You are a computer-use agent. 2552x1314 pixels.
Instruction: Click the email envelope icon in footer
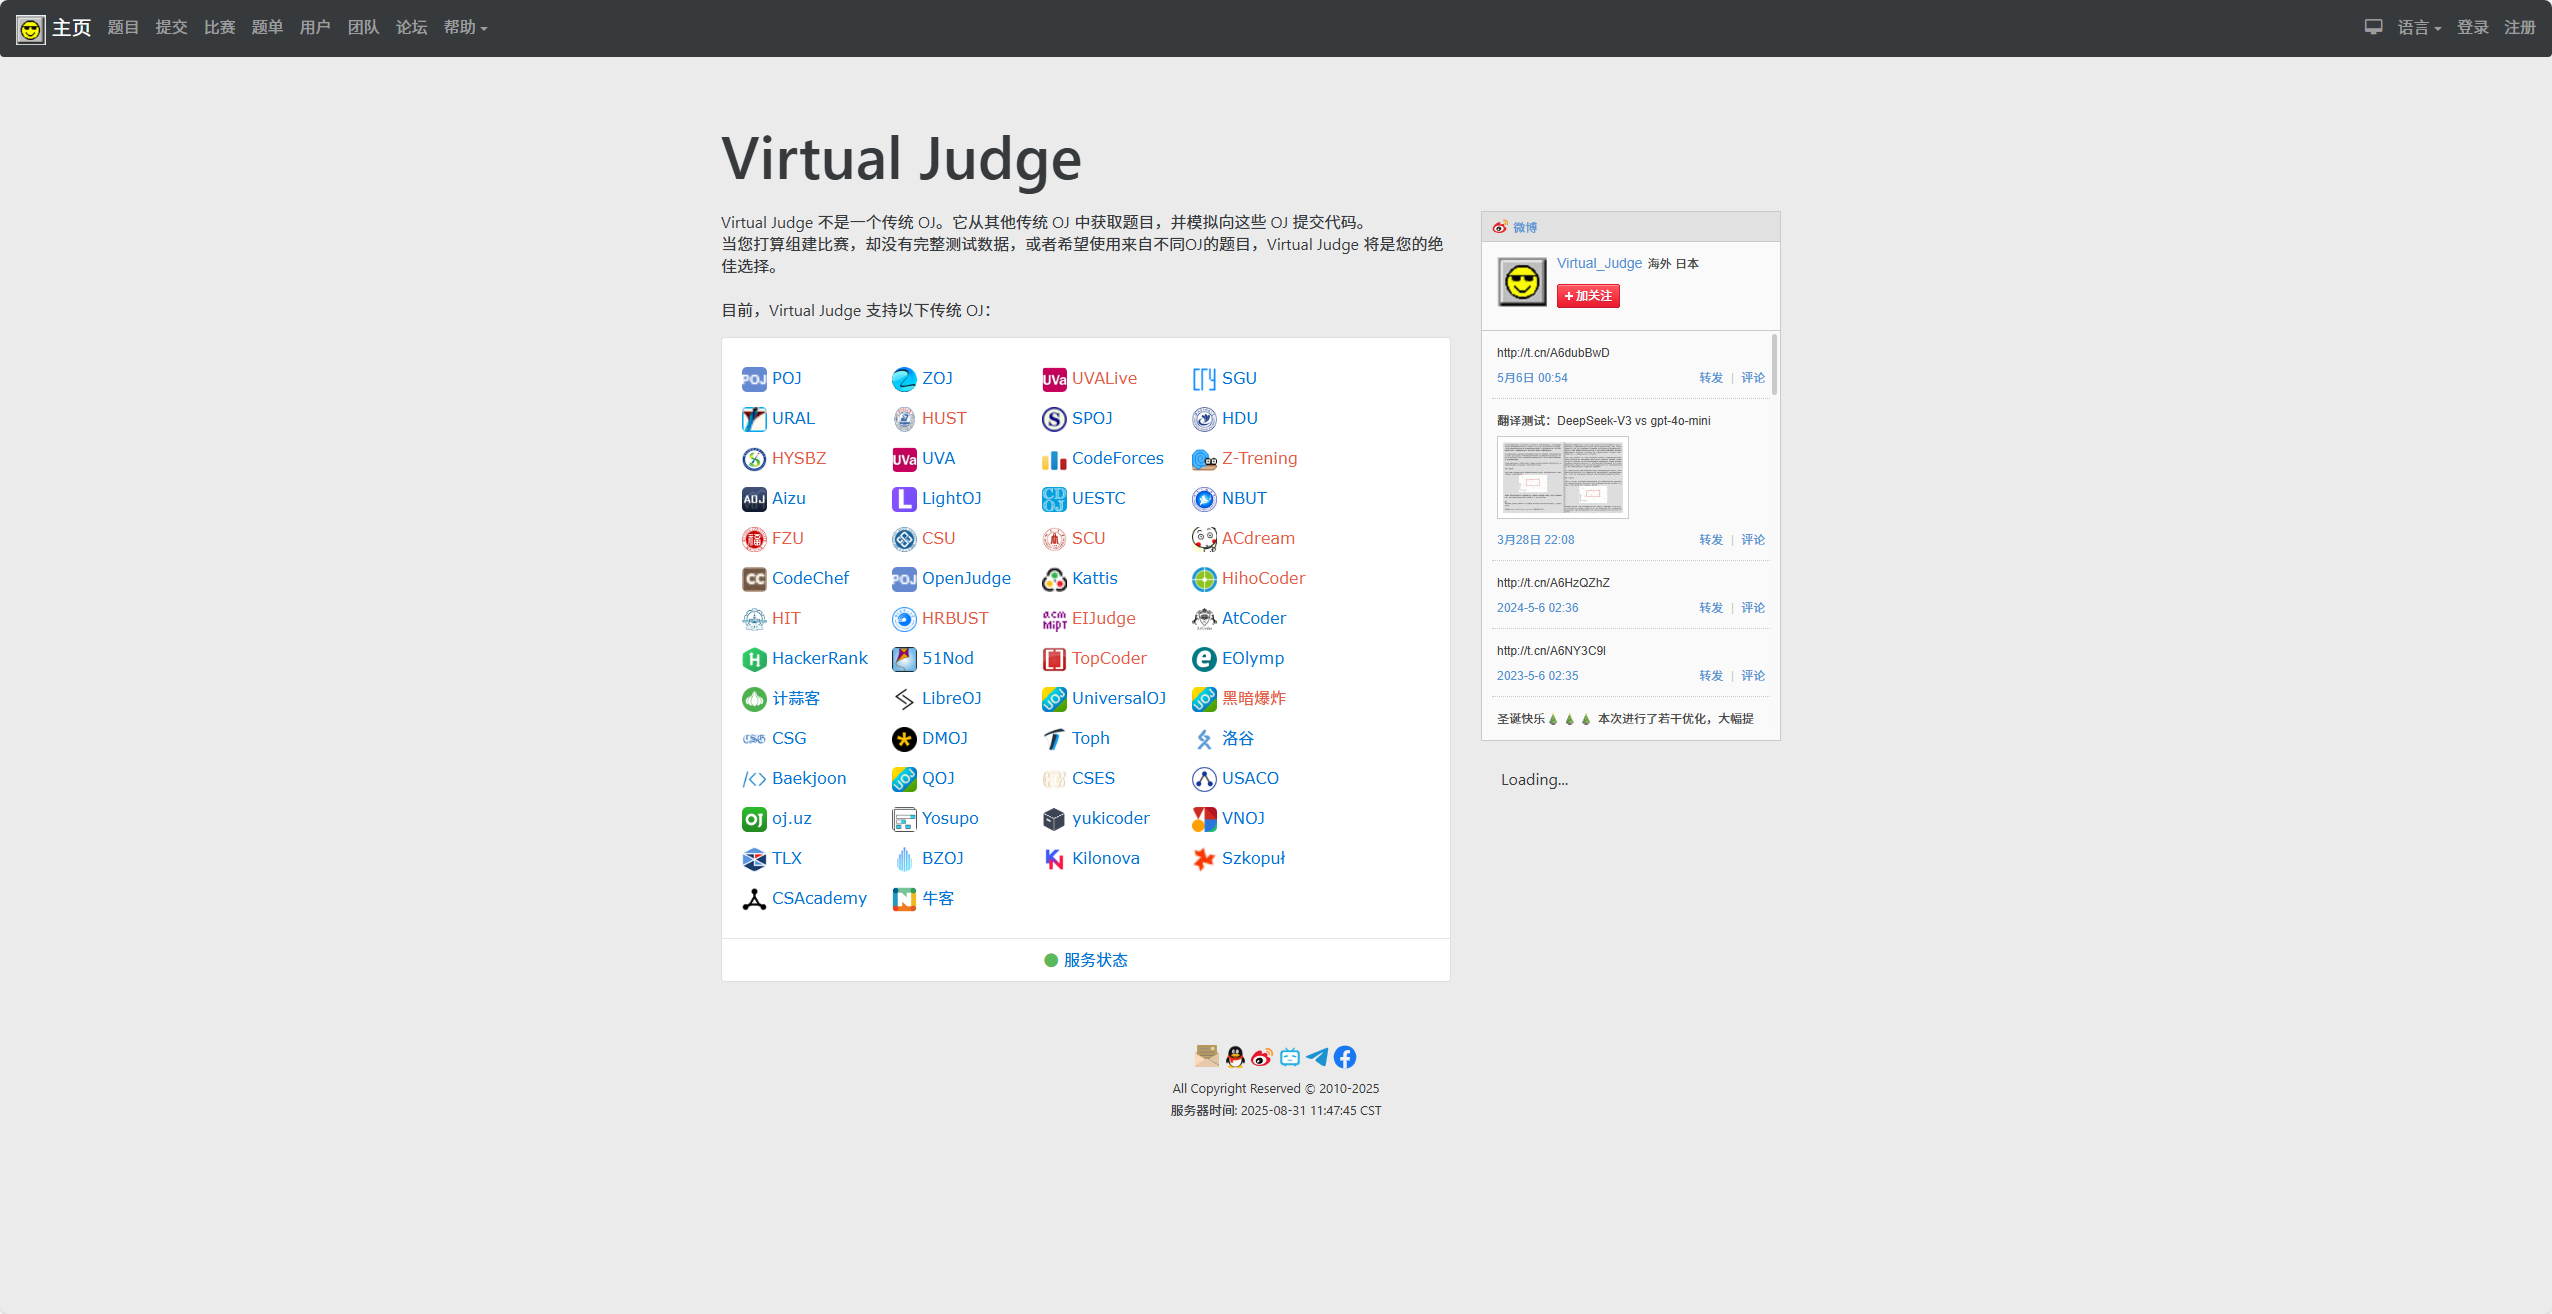[x=1206, y=1056]
